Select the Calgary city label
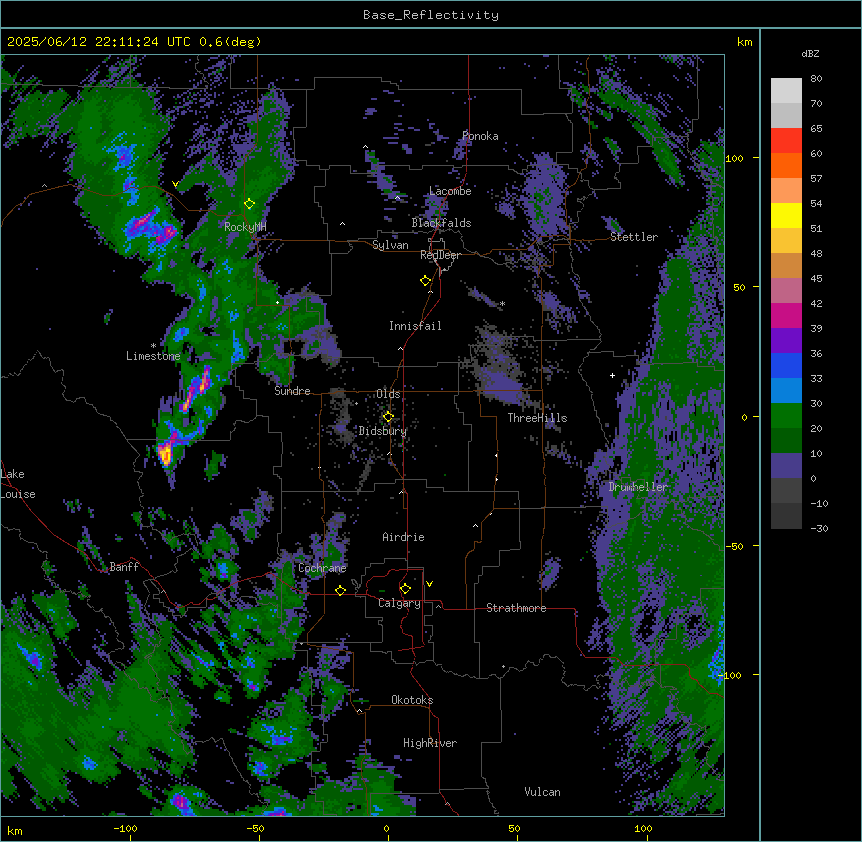 [x=399, y=603]
